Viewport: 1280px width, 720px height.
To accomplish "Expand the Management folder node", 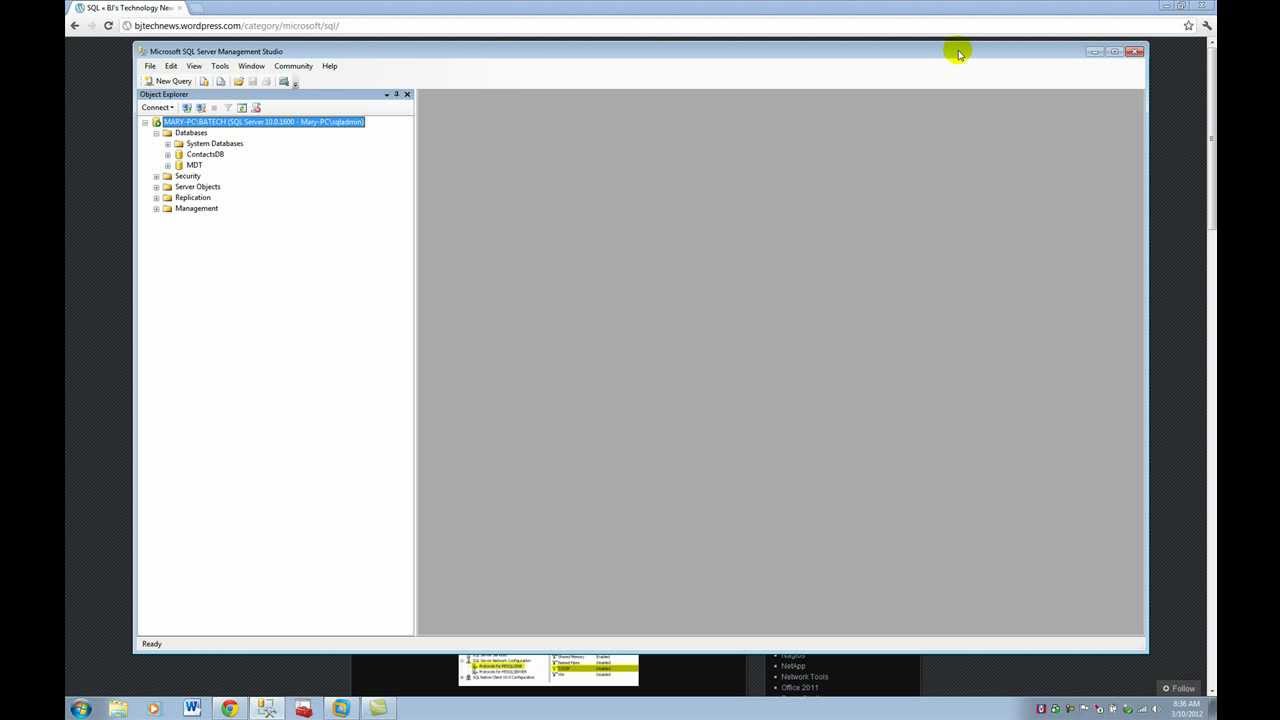I will pyautogui.click(x=156, y=209).
